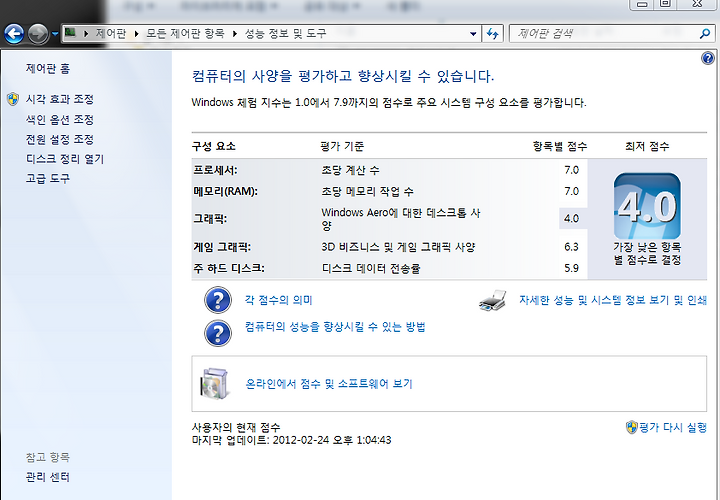
Task: Open recent pages dropdown next to Forward arrow
Action: [x=55, y=34]
